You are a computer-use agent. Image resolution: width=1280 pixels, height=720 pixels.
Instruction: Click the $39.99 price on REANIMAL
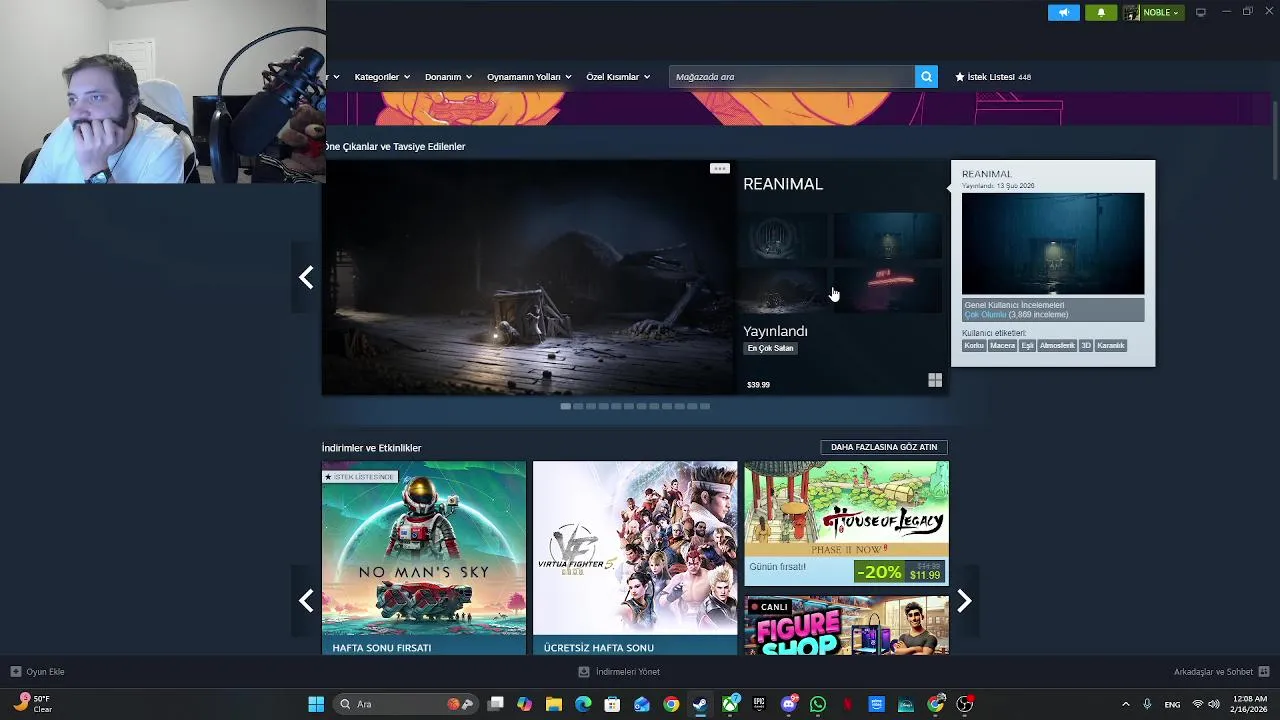[758, 384]
